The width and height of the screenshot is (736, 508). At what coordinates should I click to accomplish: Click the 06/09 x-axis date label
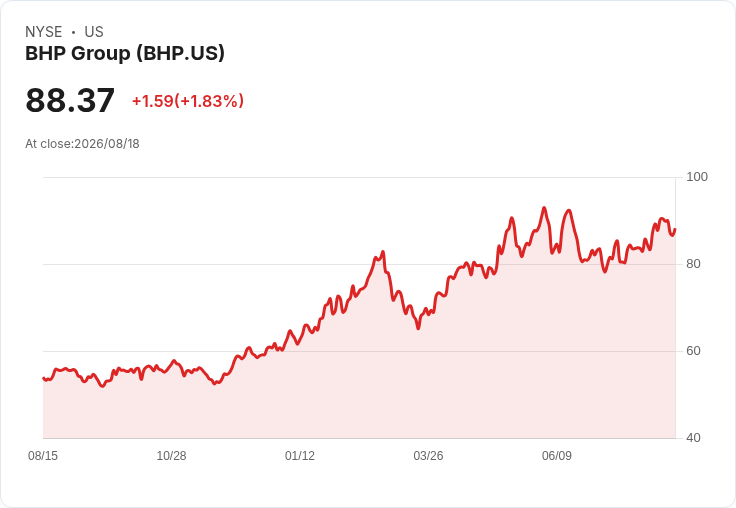pyautogui.click(x=557, y=455)
